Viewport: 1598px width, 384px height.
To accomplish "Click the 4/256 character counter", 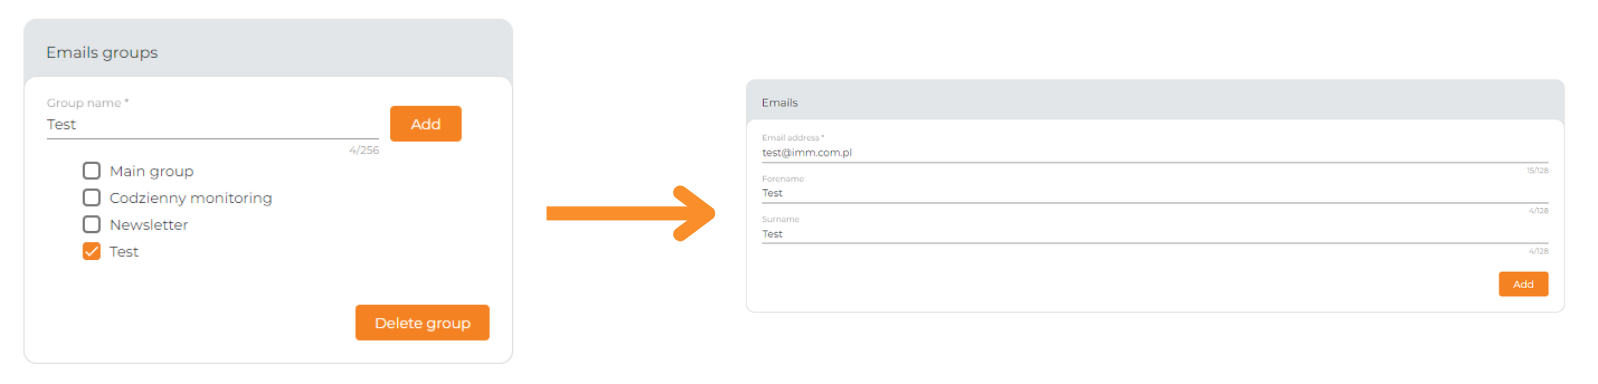I will 364,150.
